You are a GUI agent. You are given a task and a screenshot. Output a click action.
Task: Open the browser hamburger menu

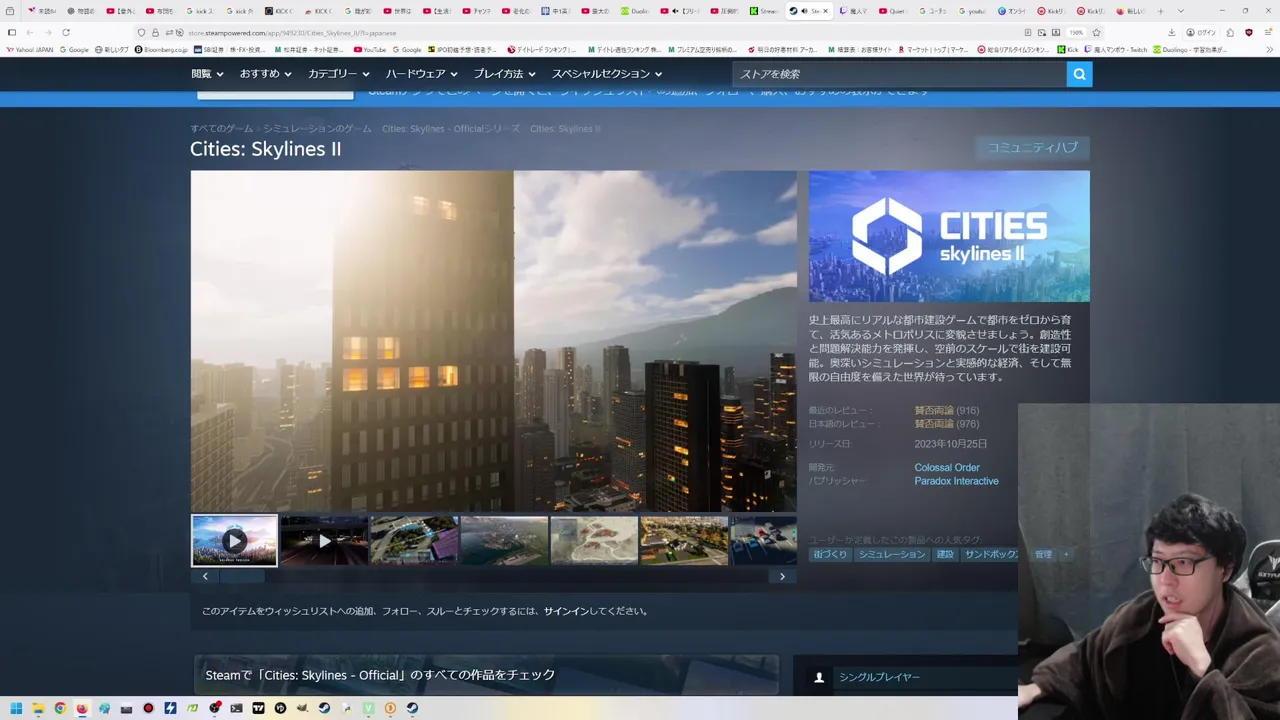pos(1267,32)
